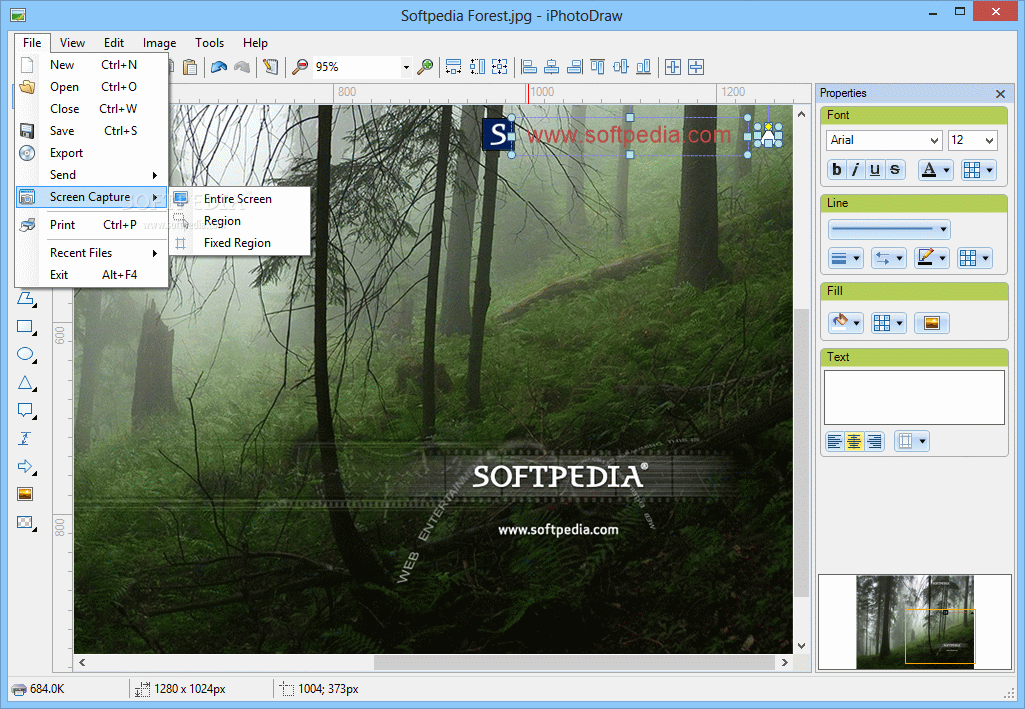Click the zoom out magnifier icon
Viewport: 1025px width, 709px height.
[300, 67]
